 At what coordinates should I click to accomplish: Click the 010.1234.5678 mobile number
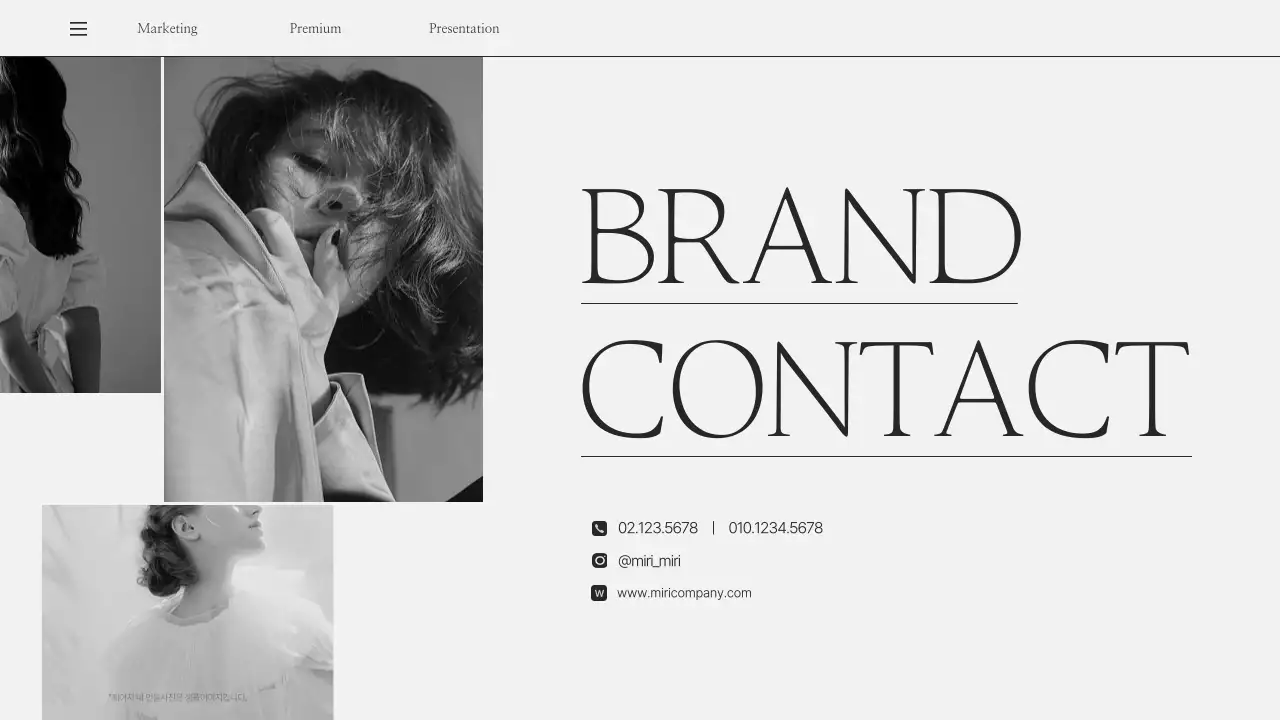pos(775,528)
